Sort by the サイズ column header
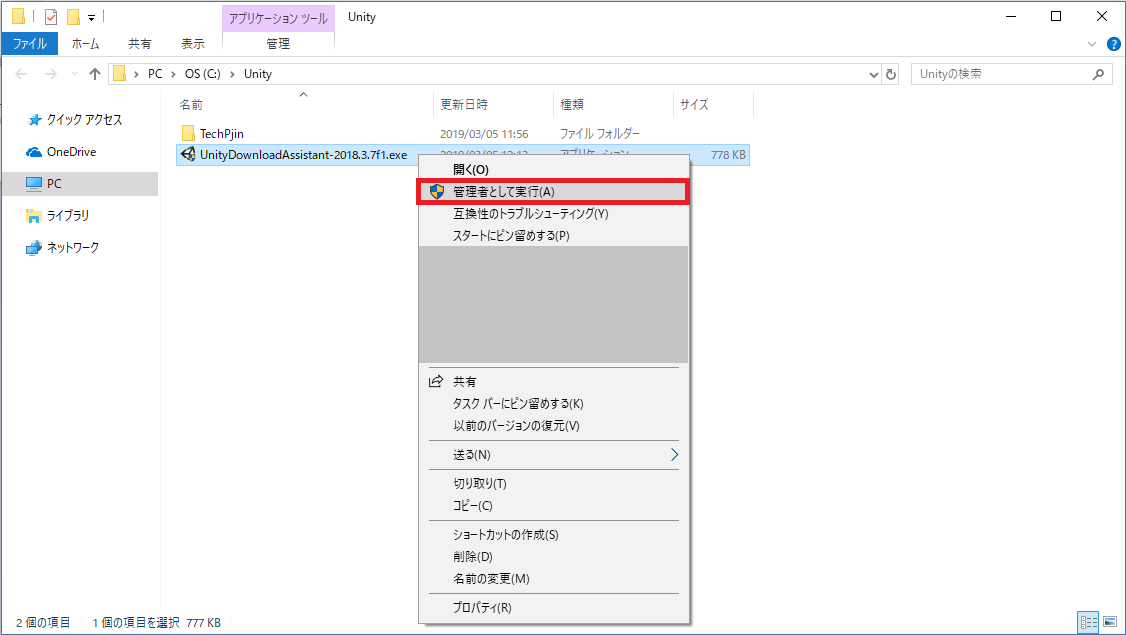This screenshot has height=635, width=1126. (x=713, y=105)
